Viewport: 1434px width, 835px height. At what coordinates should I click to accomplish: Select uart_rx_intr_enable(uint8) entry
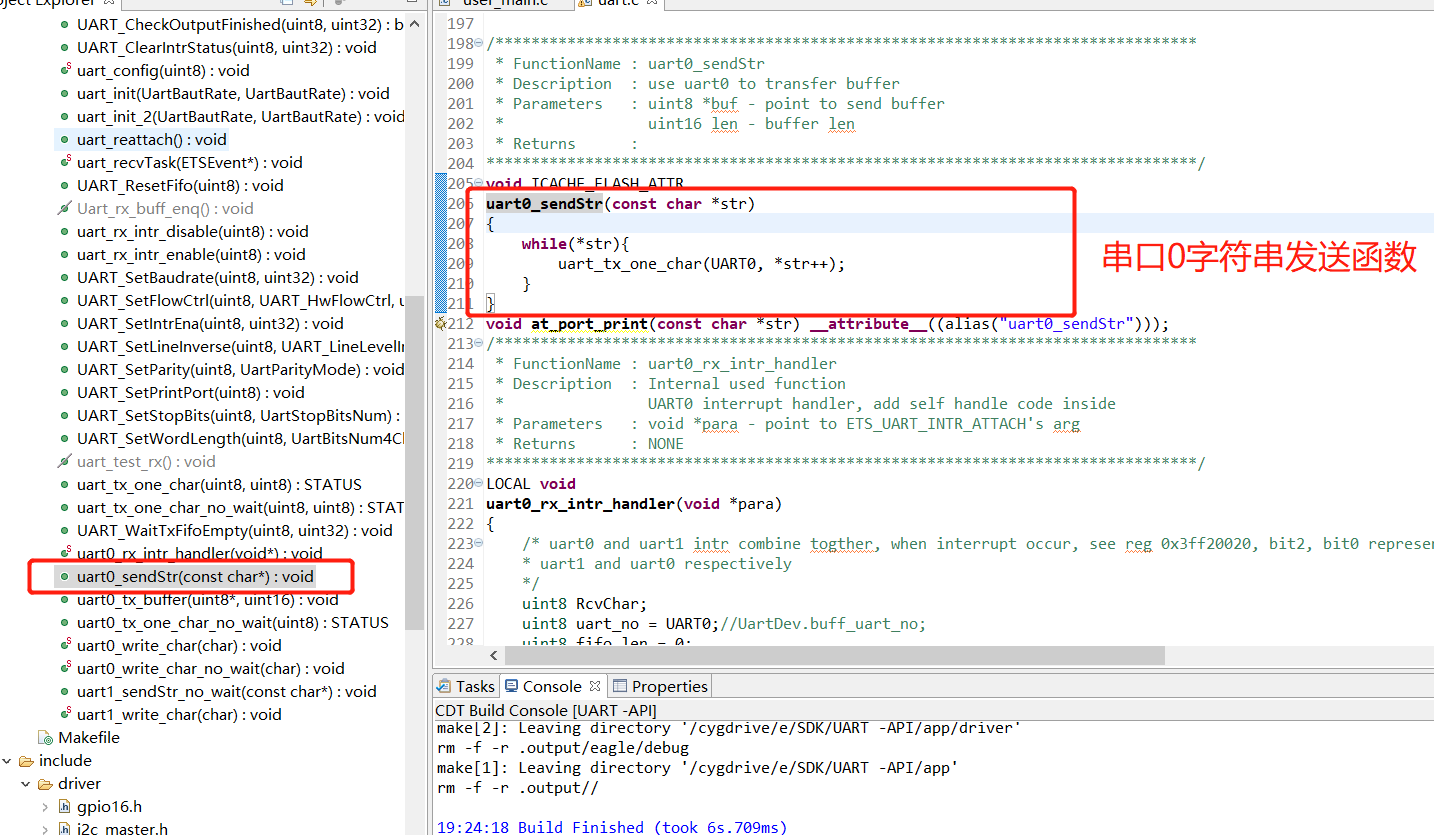(191, 254)
